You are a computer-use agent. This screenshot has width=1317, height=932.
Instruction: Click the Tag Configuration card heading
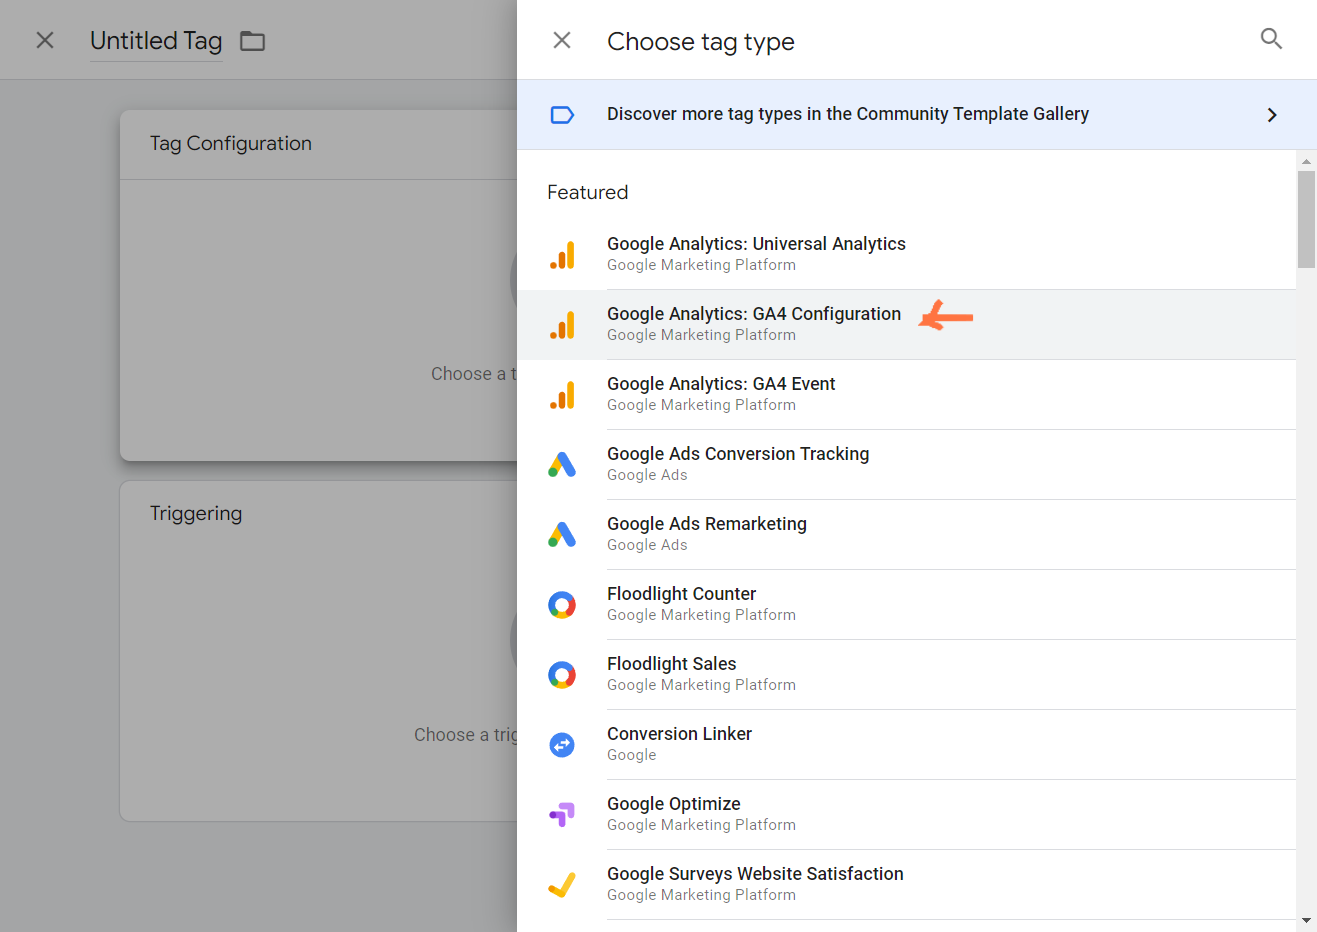[231, 144]
